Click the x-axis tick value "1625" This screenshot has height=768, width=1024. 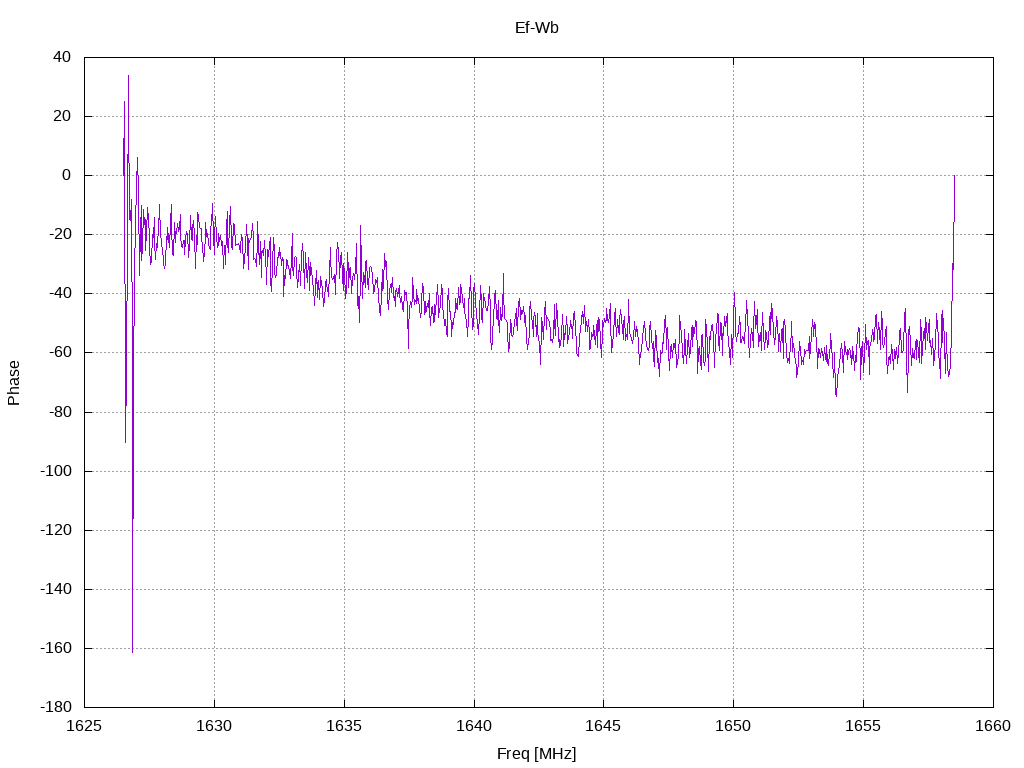tap(84, 726)
